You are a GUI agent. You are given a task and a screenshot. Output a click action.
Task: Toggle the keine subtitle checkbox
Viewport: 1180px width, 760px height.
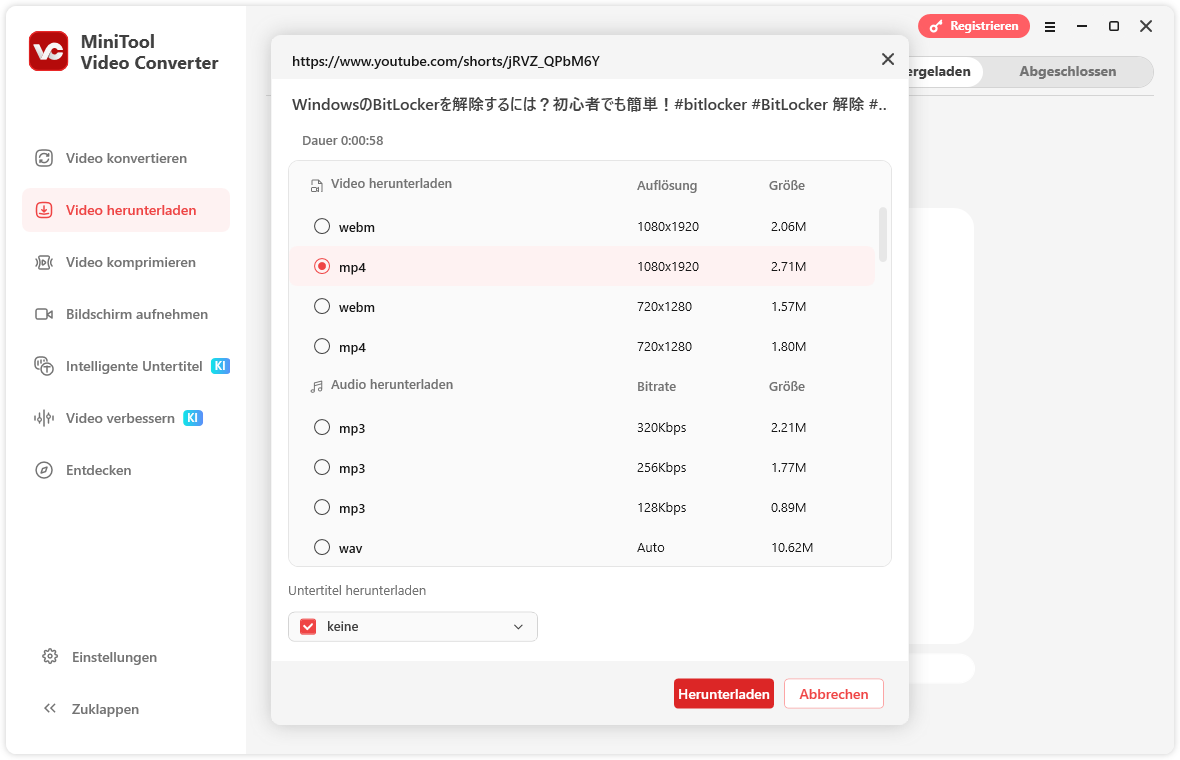(x=308, y=626)
